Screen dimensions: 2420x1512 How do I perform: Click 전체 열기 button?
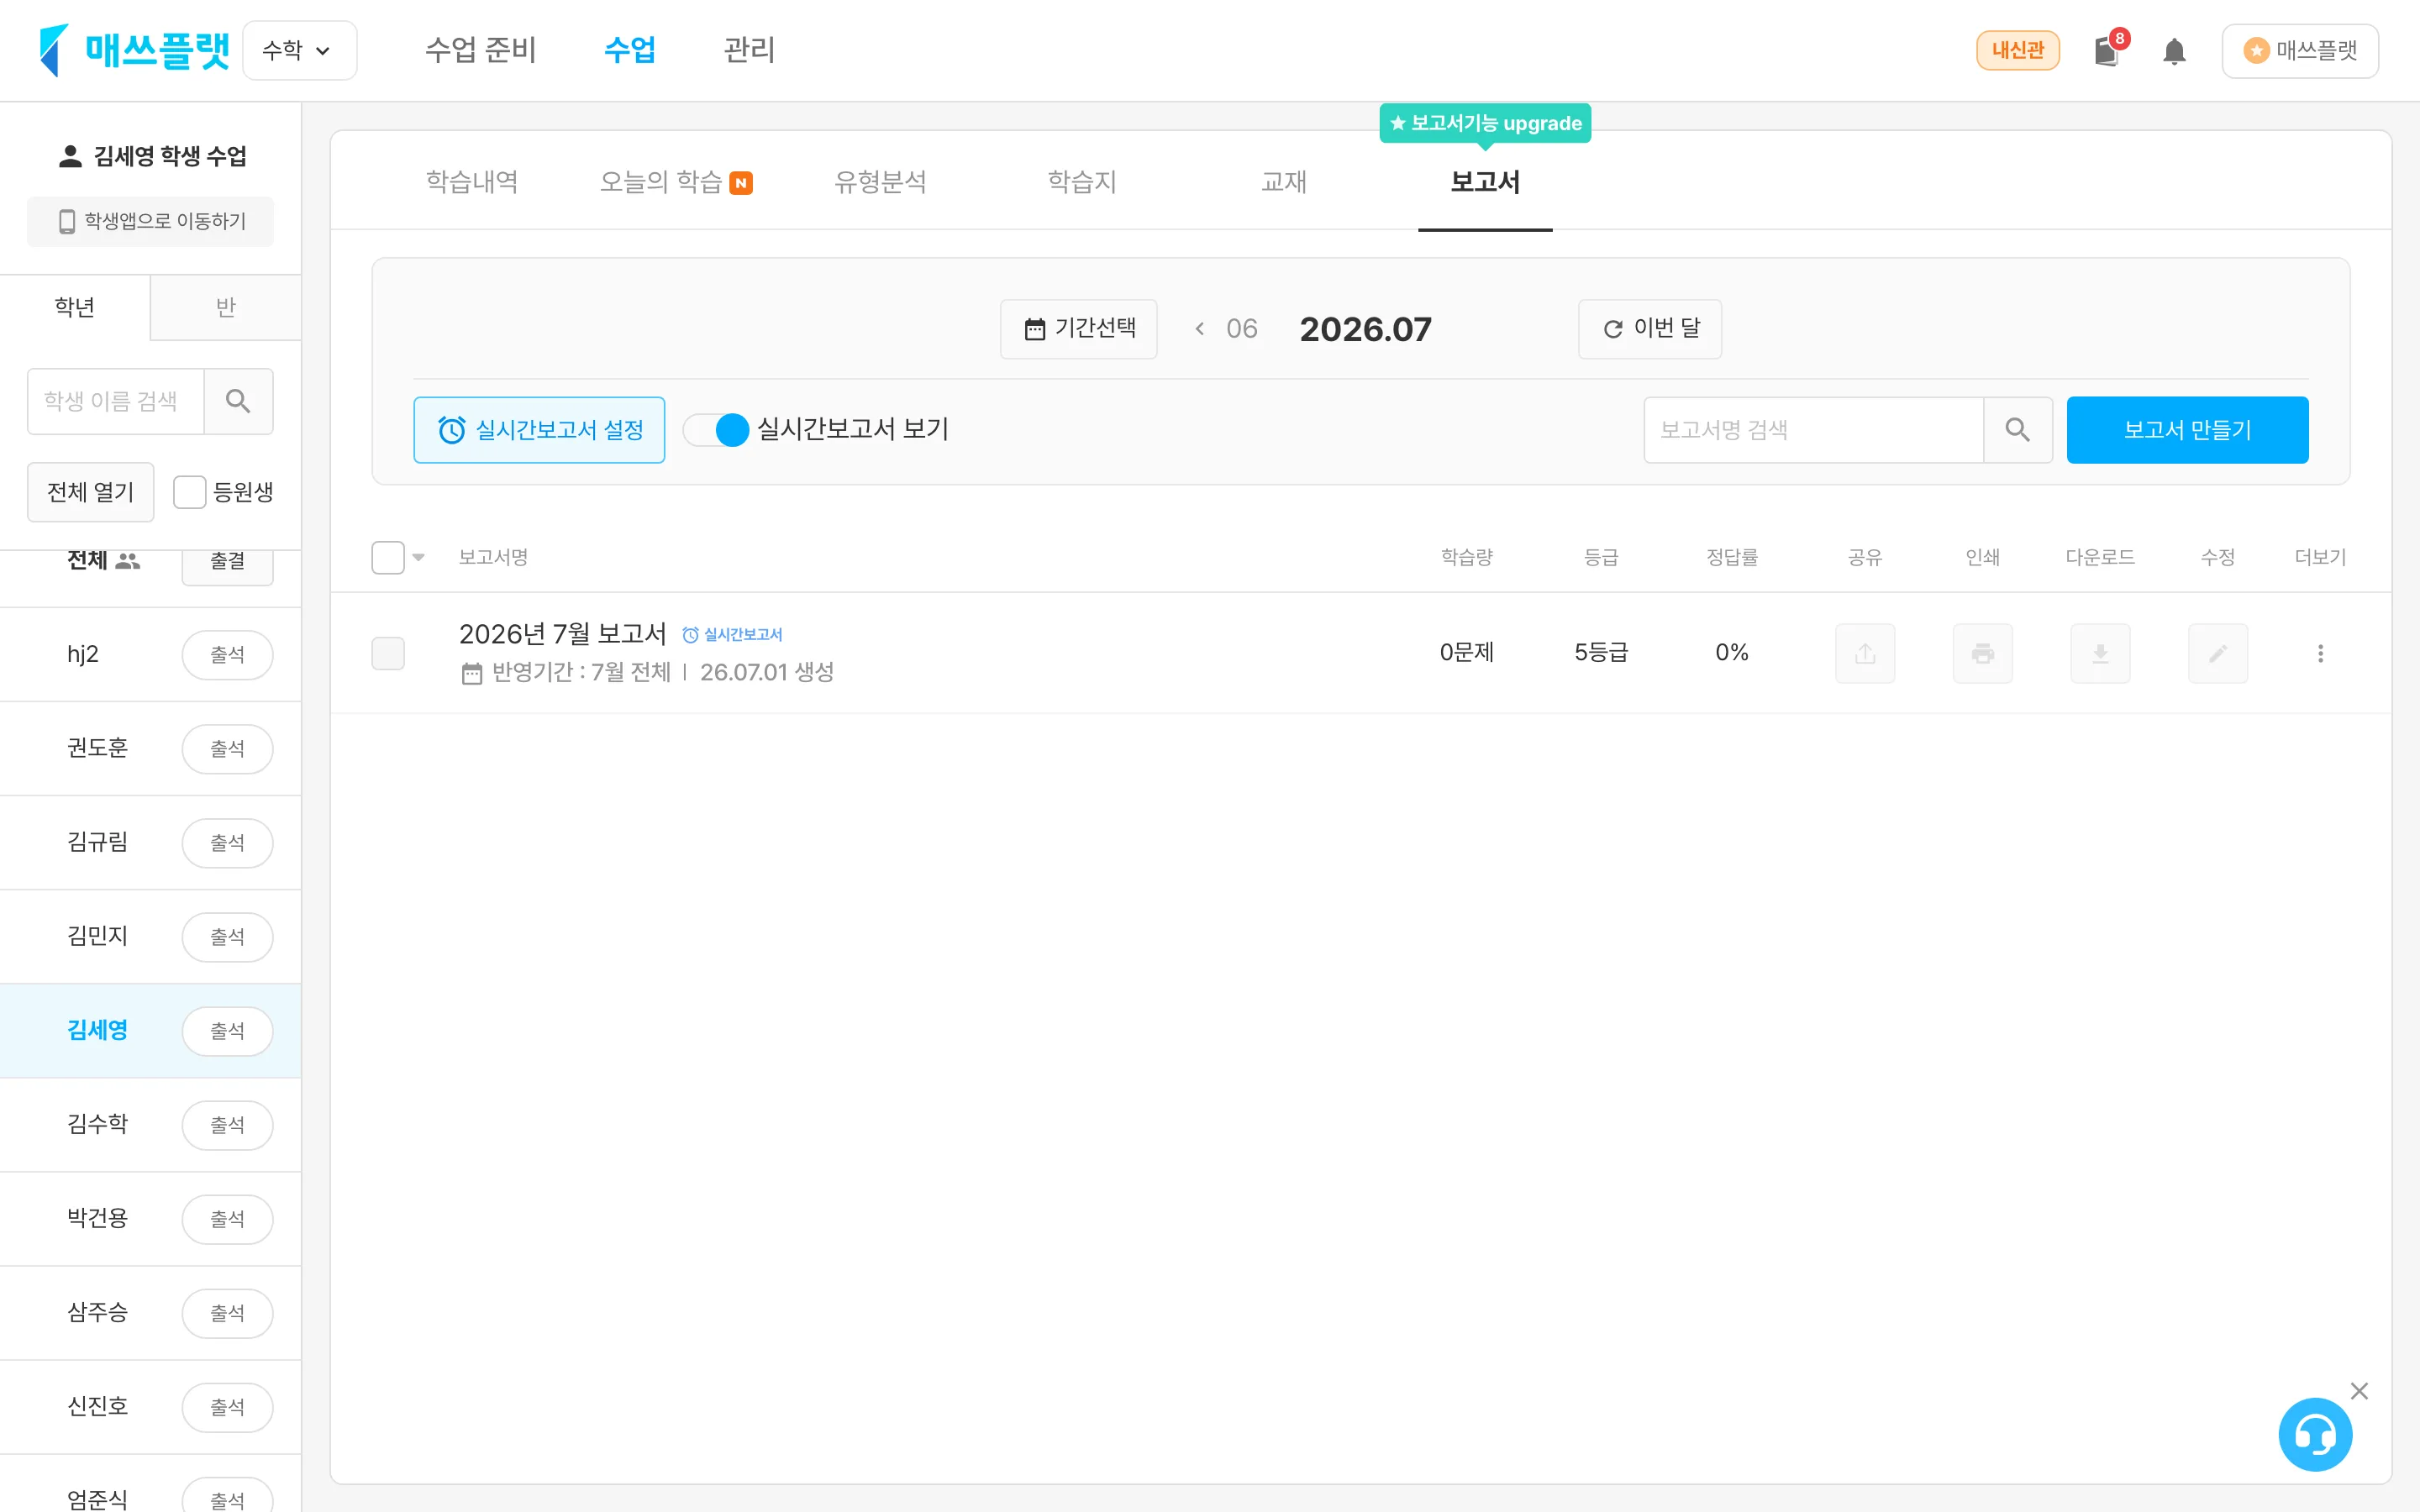coord(91,492)
